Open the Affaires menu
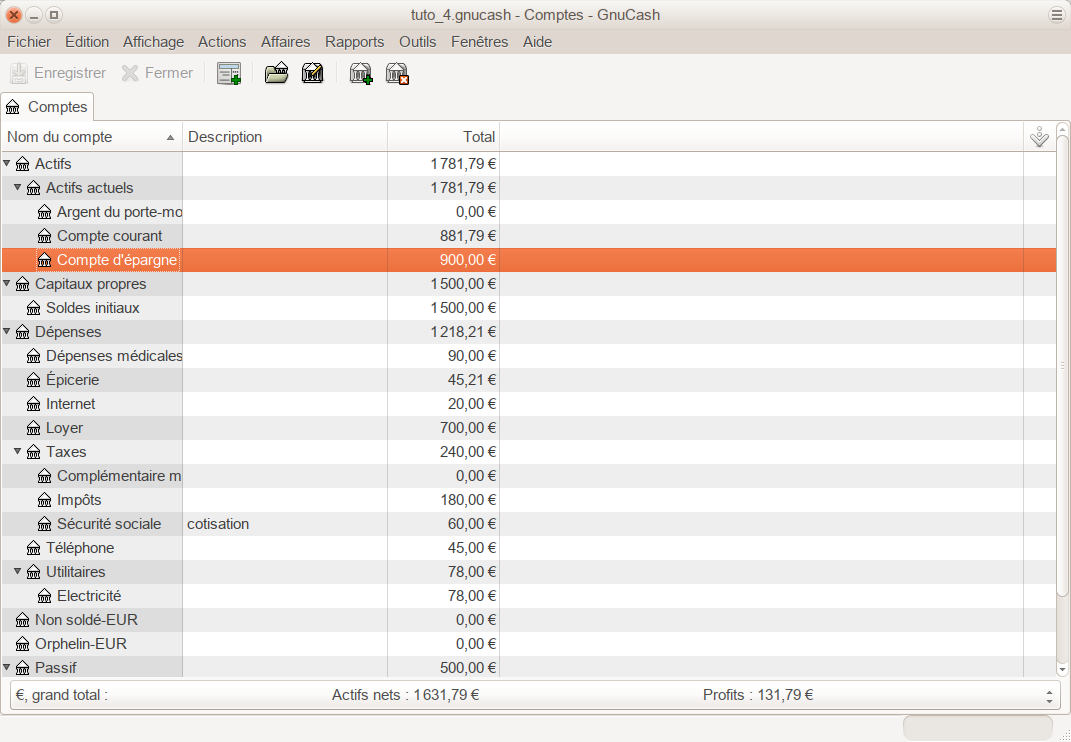The height and width of the screenshot is (742, 1071). (285, 42)
